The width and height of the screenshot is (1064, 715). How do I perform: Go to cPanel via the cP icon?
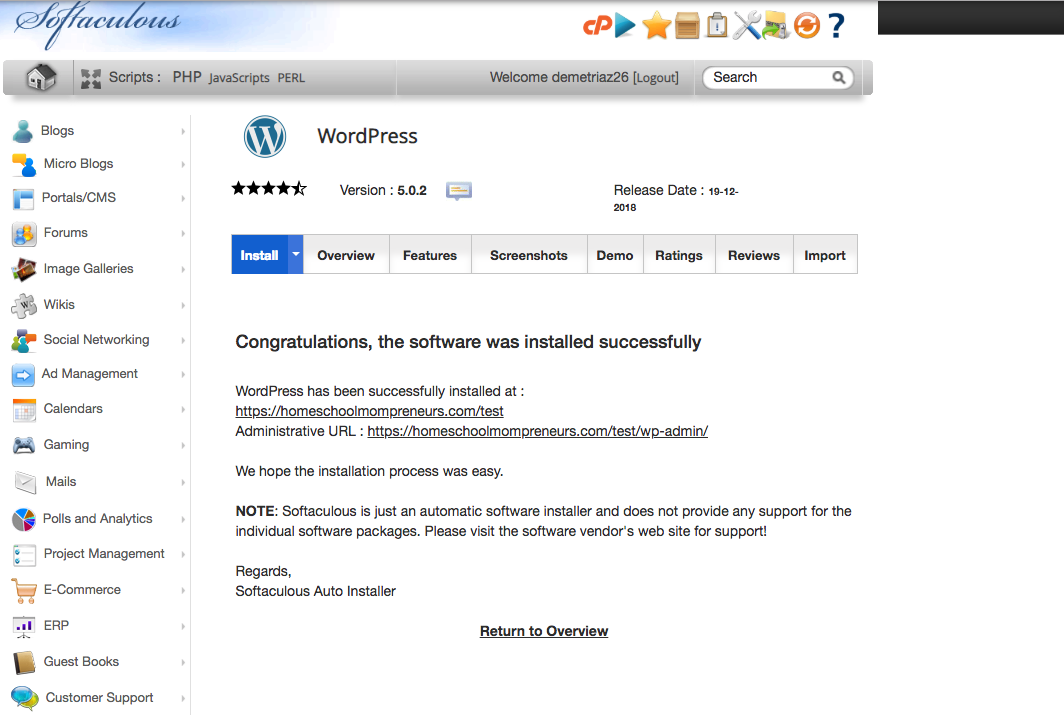click(597, 26)
